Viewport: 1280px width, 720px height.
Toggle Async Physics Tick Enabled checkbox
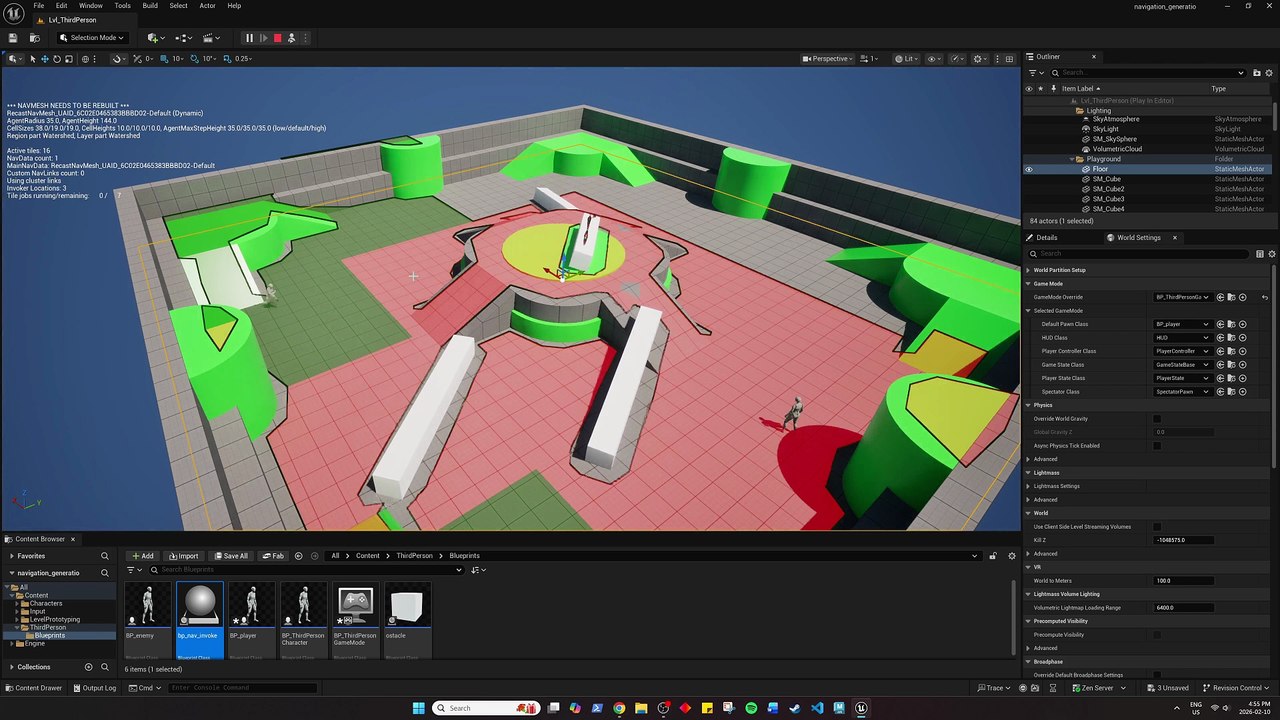click(x=1157, y=446)
